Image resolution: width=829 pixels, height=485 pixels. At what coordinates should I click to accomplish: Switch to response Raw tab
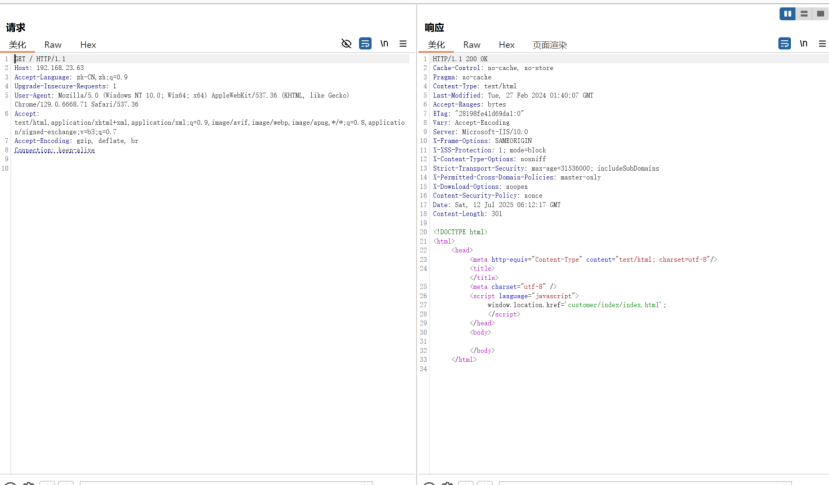[x=472, y=44]
